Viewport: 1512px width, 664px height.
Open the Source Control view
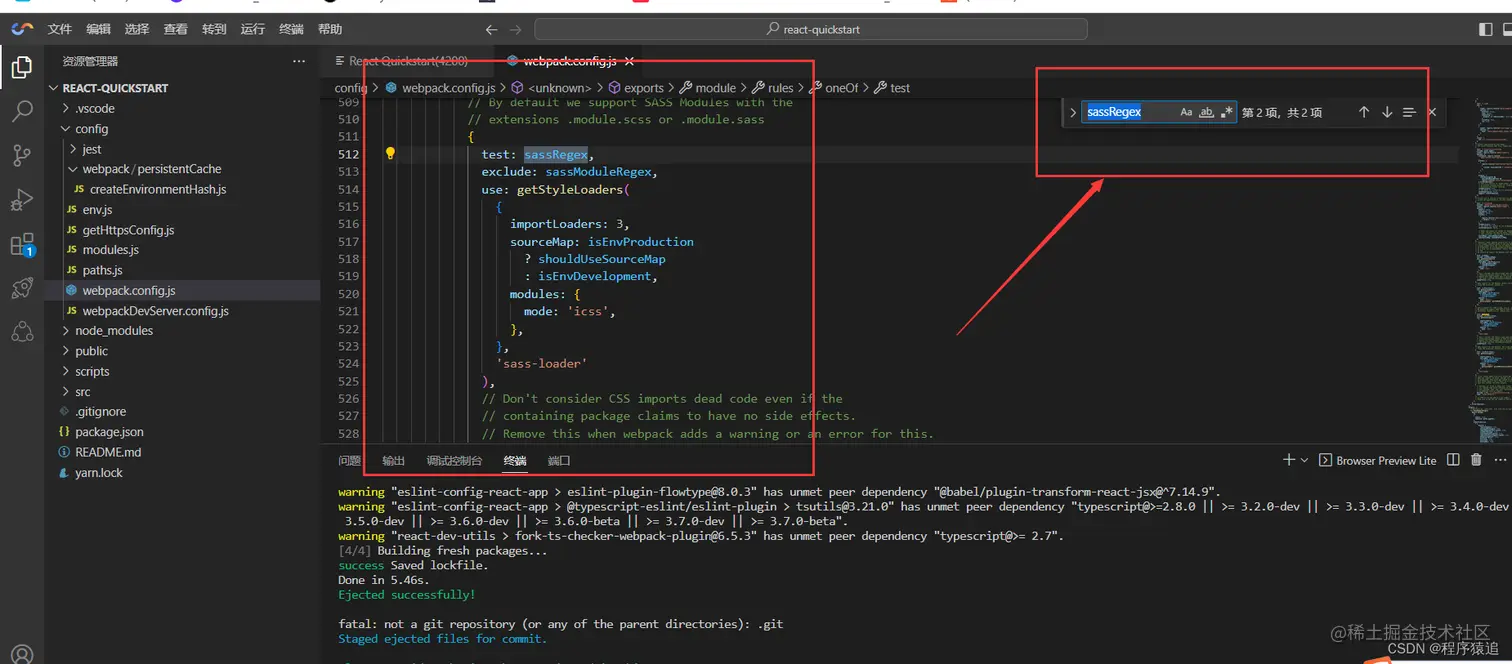click(22, 155)
